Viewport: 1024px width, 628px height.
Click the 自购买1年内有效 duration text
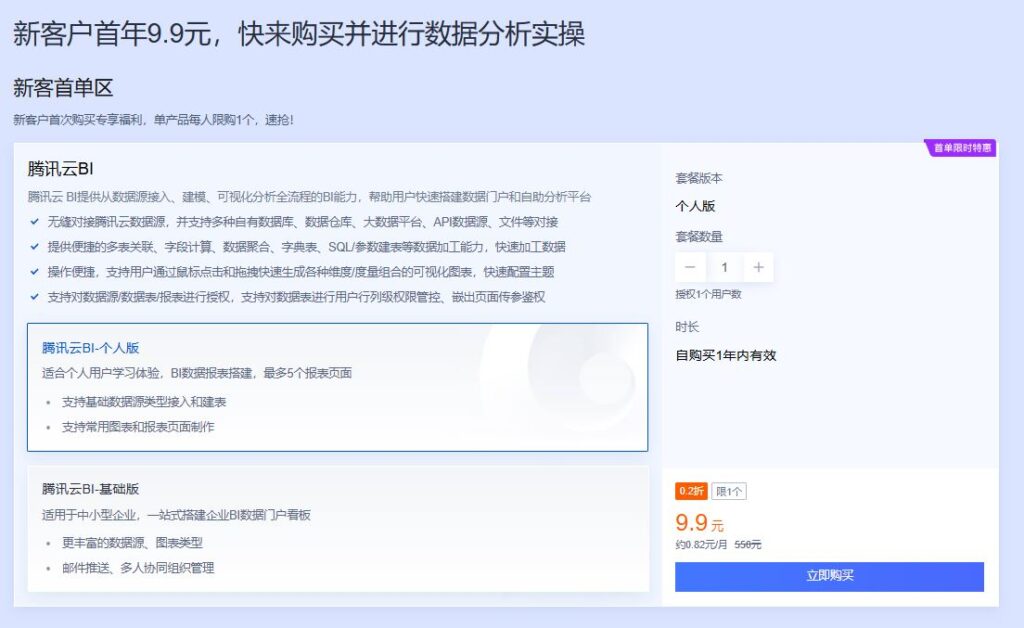pos(726,356)
